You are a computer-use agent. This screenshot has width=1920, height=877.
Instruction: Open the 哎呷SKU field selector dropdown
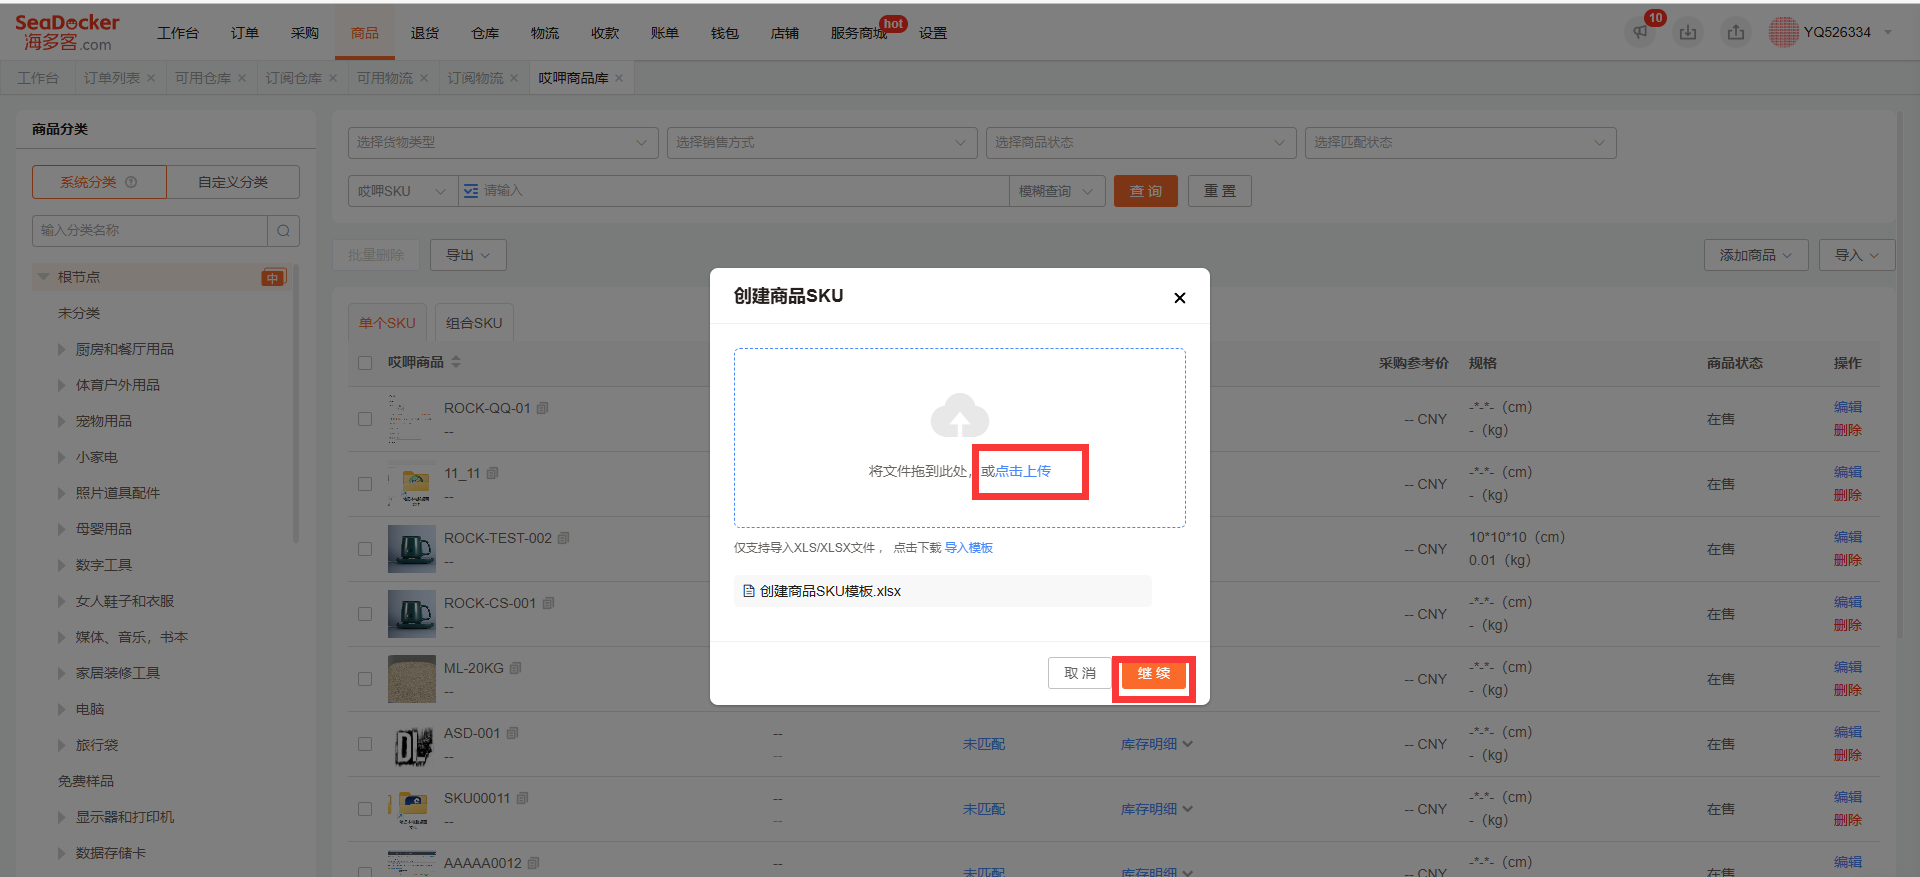point(403,191)
